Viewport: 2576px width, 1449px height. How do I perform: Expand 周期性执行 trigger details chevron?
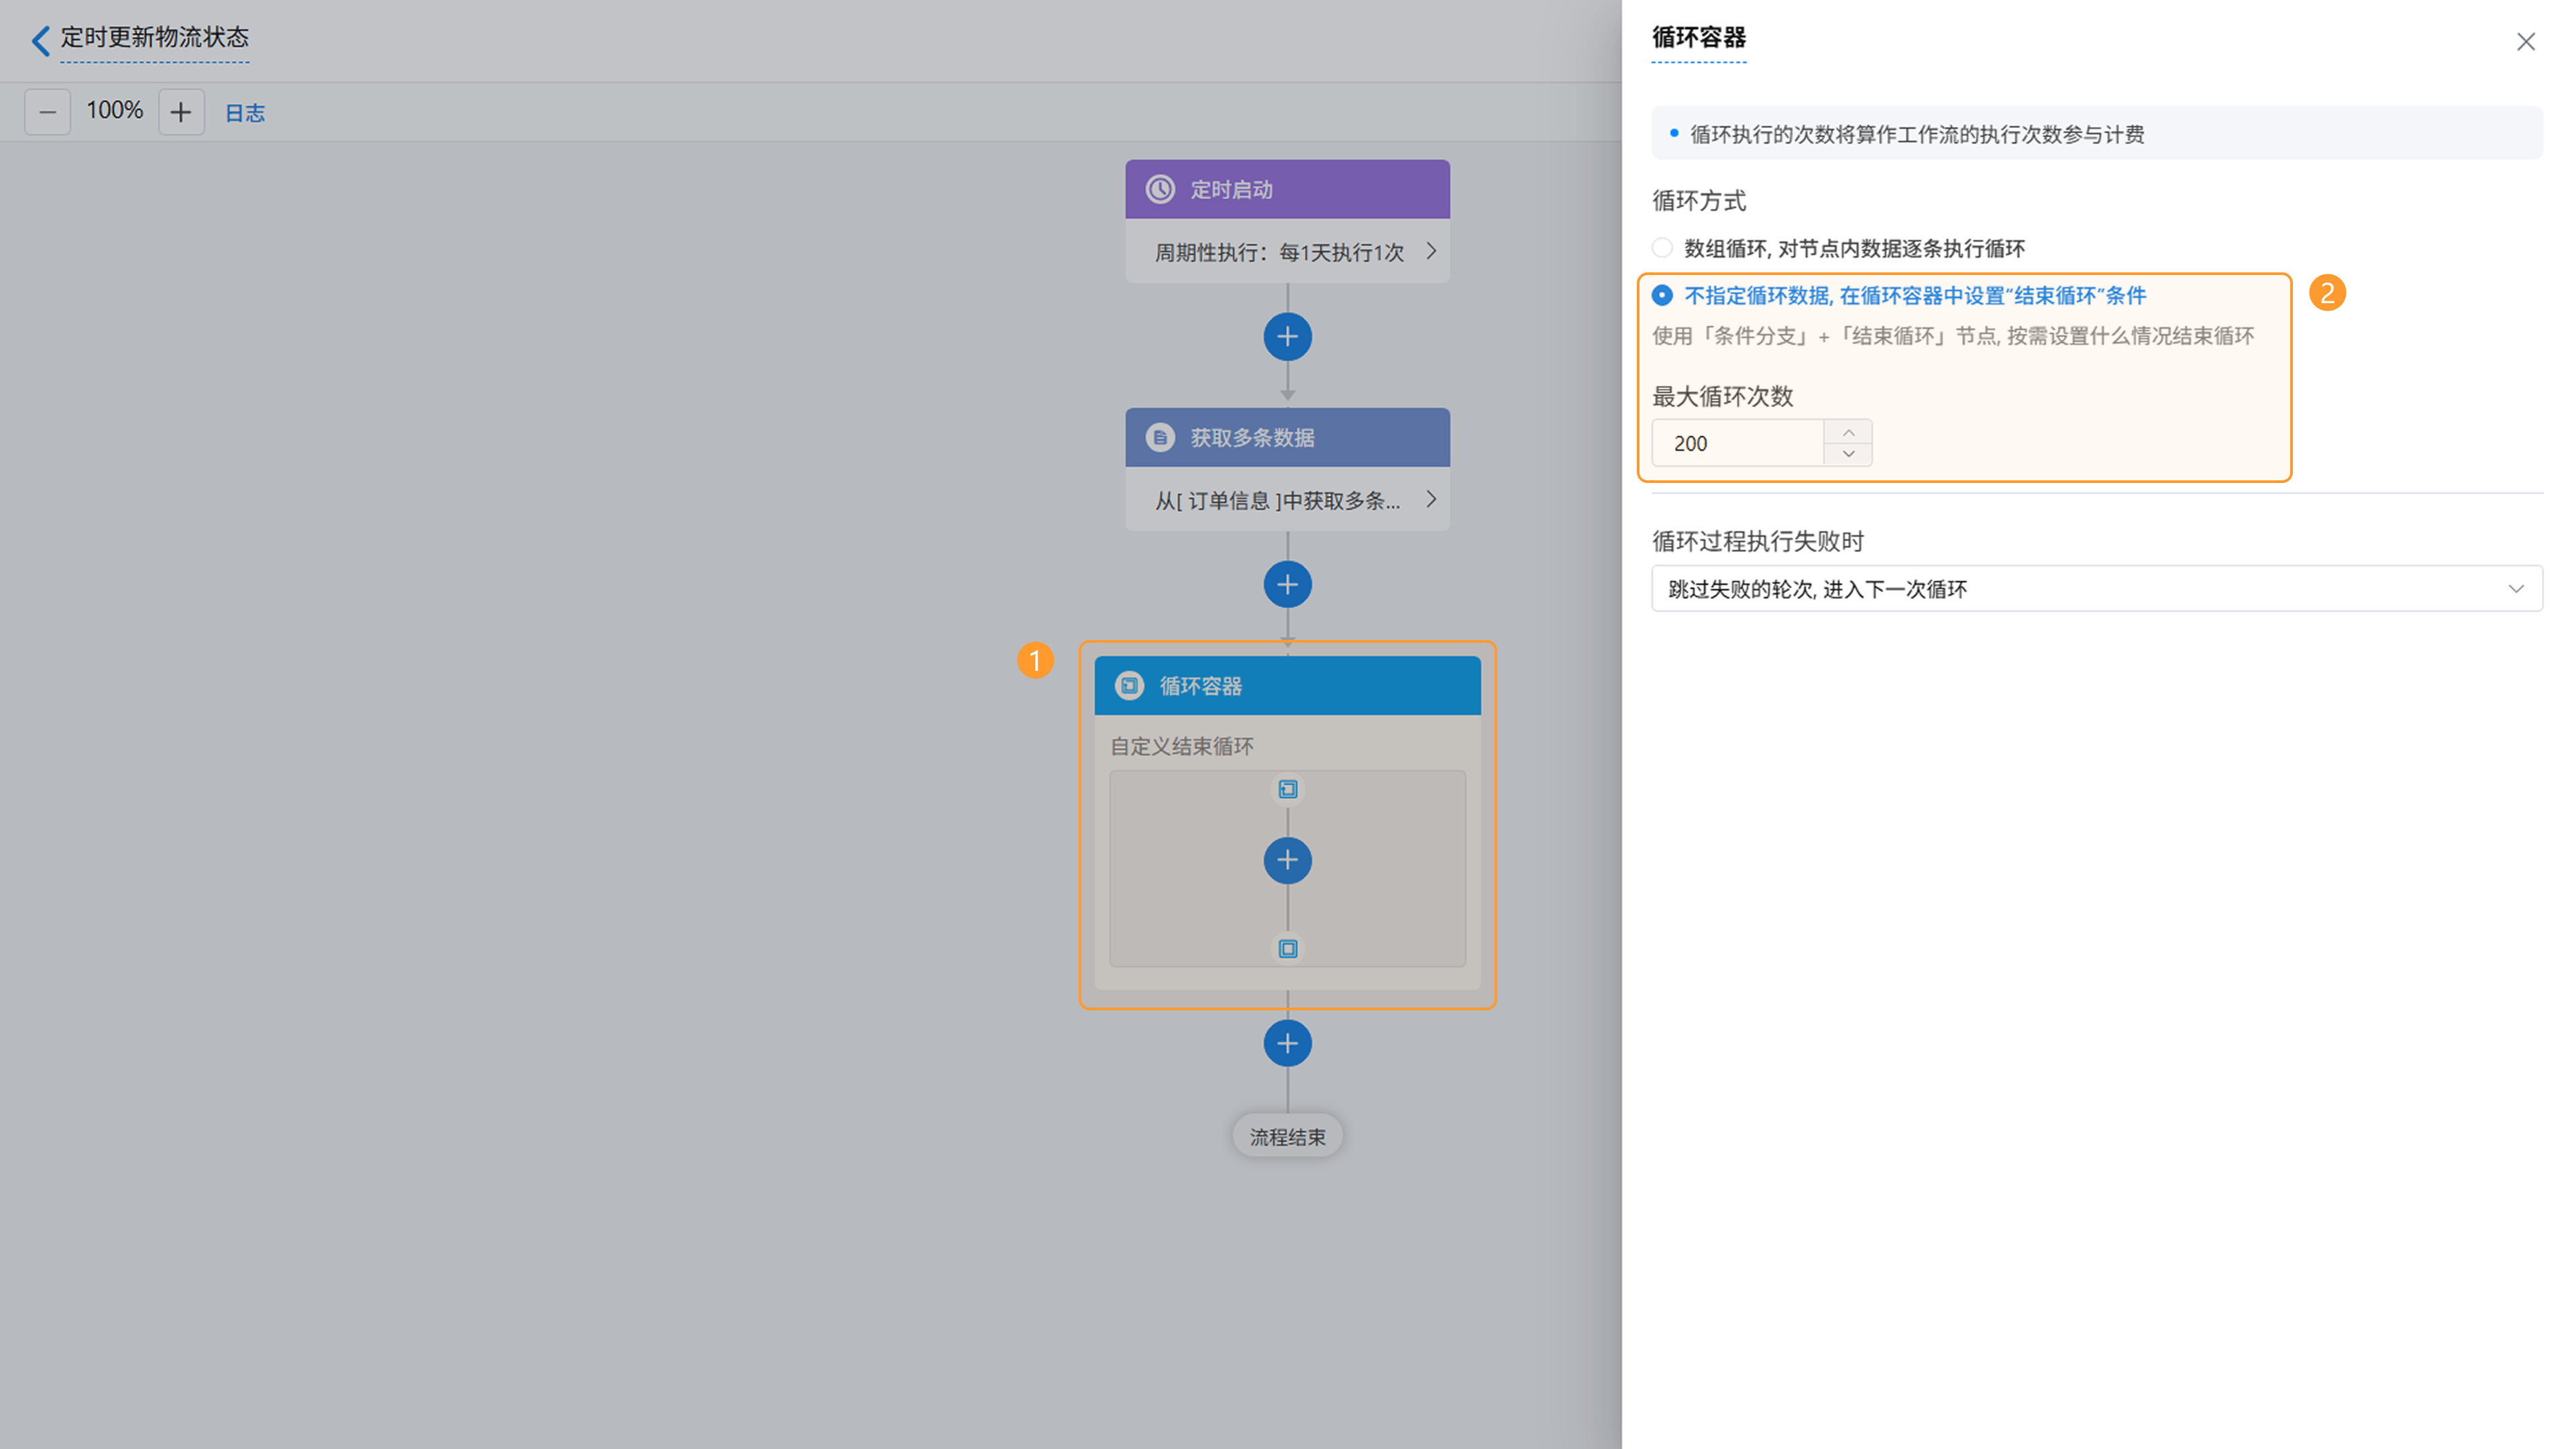coord(1431,251)
